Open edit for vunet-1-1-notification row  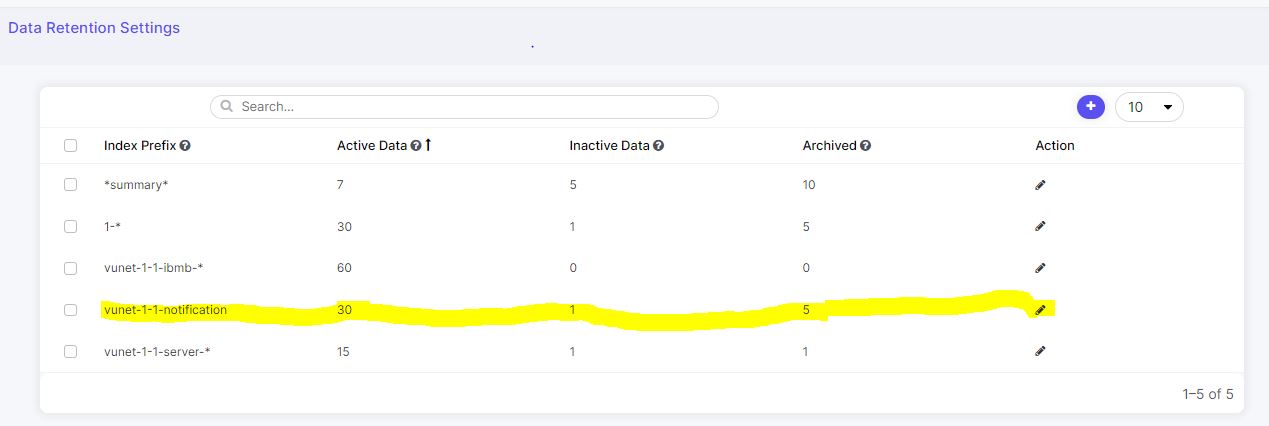pos(1040,310)
